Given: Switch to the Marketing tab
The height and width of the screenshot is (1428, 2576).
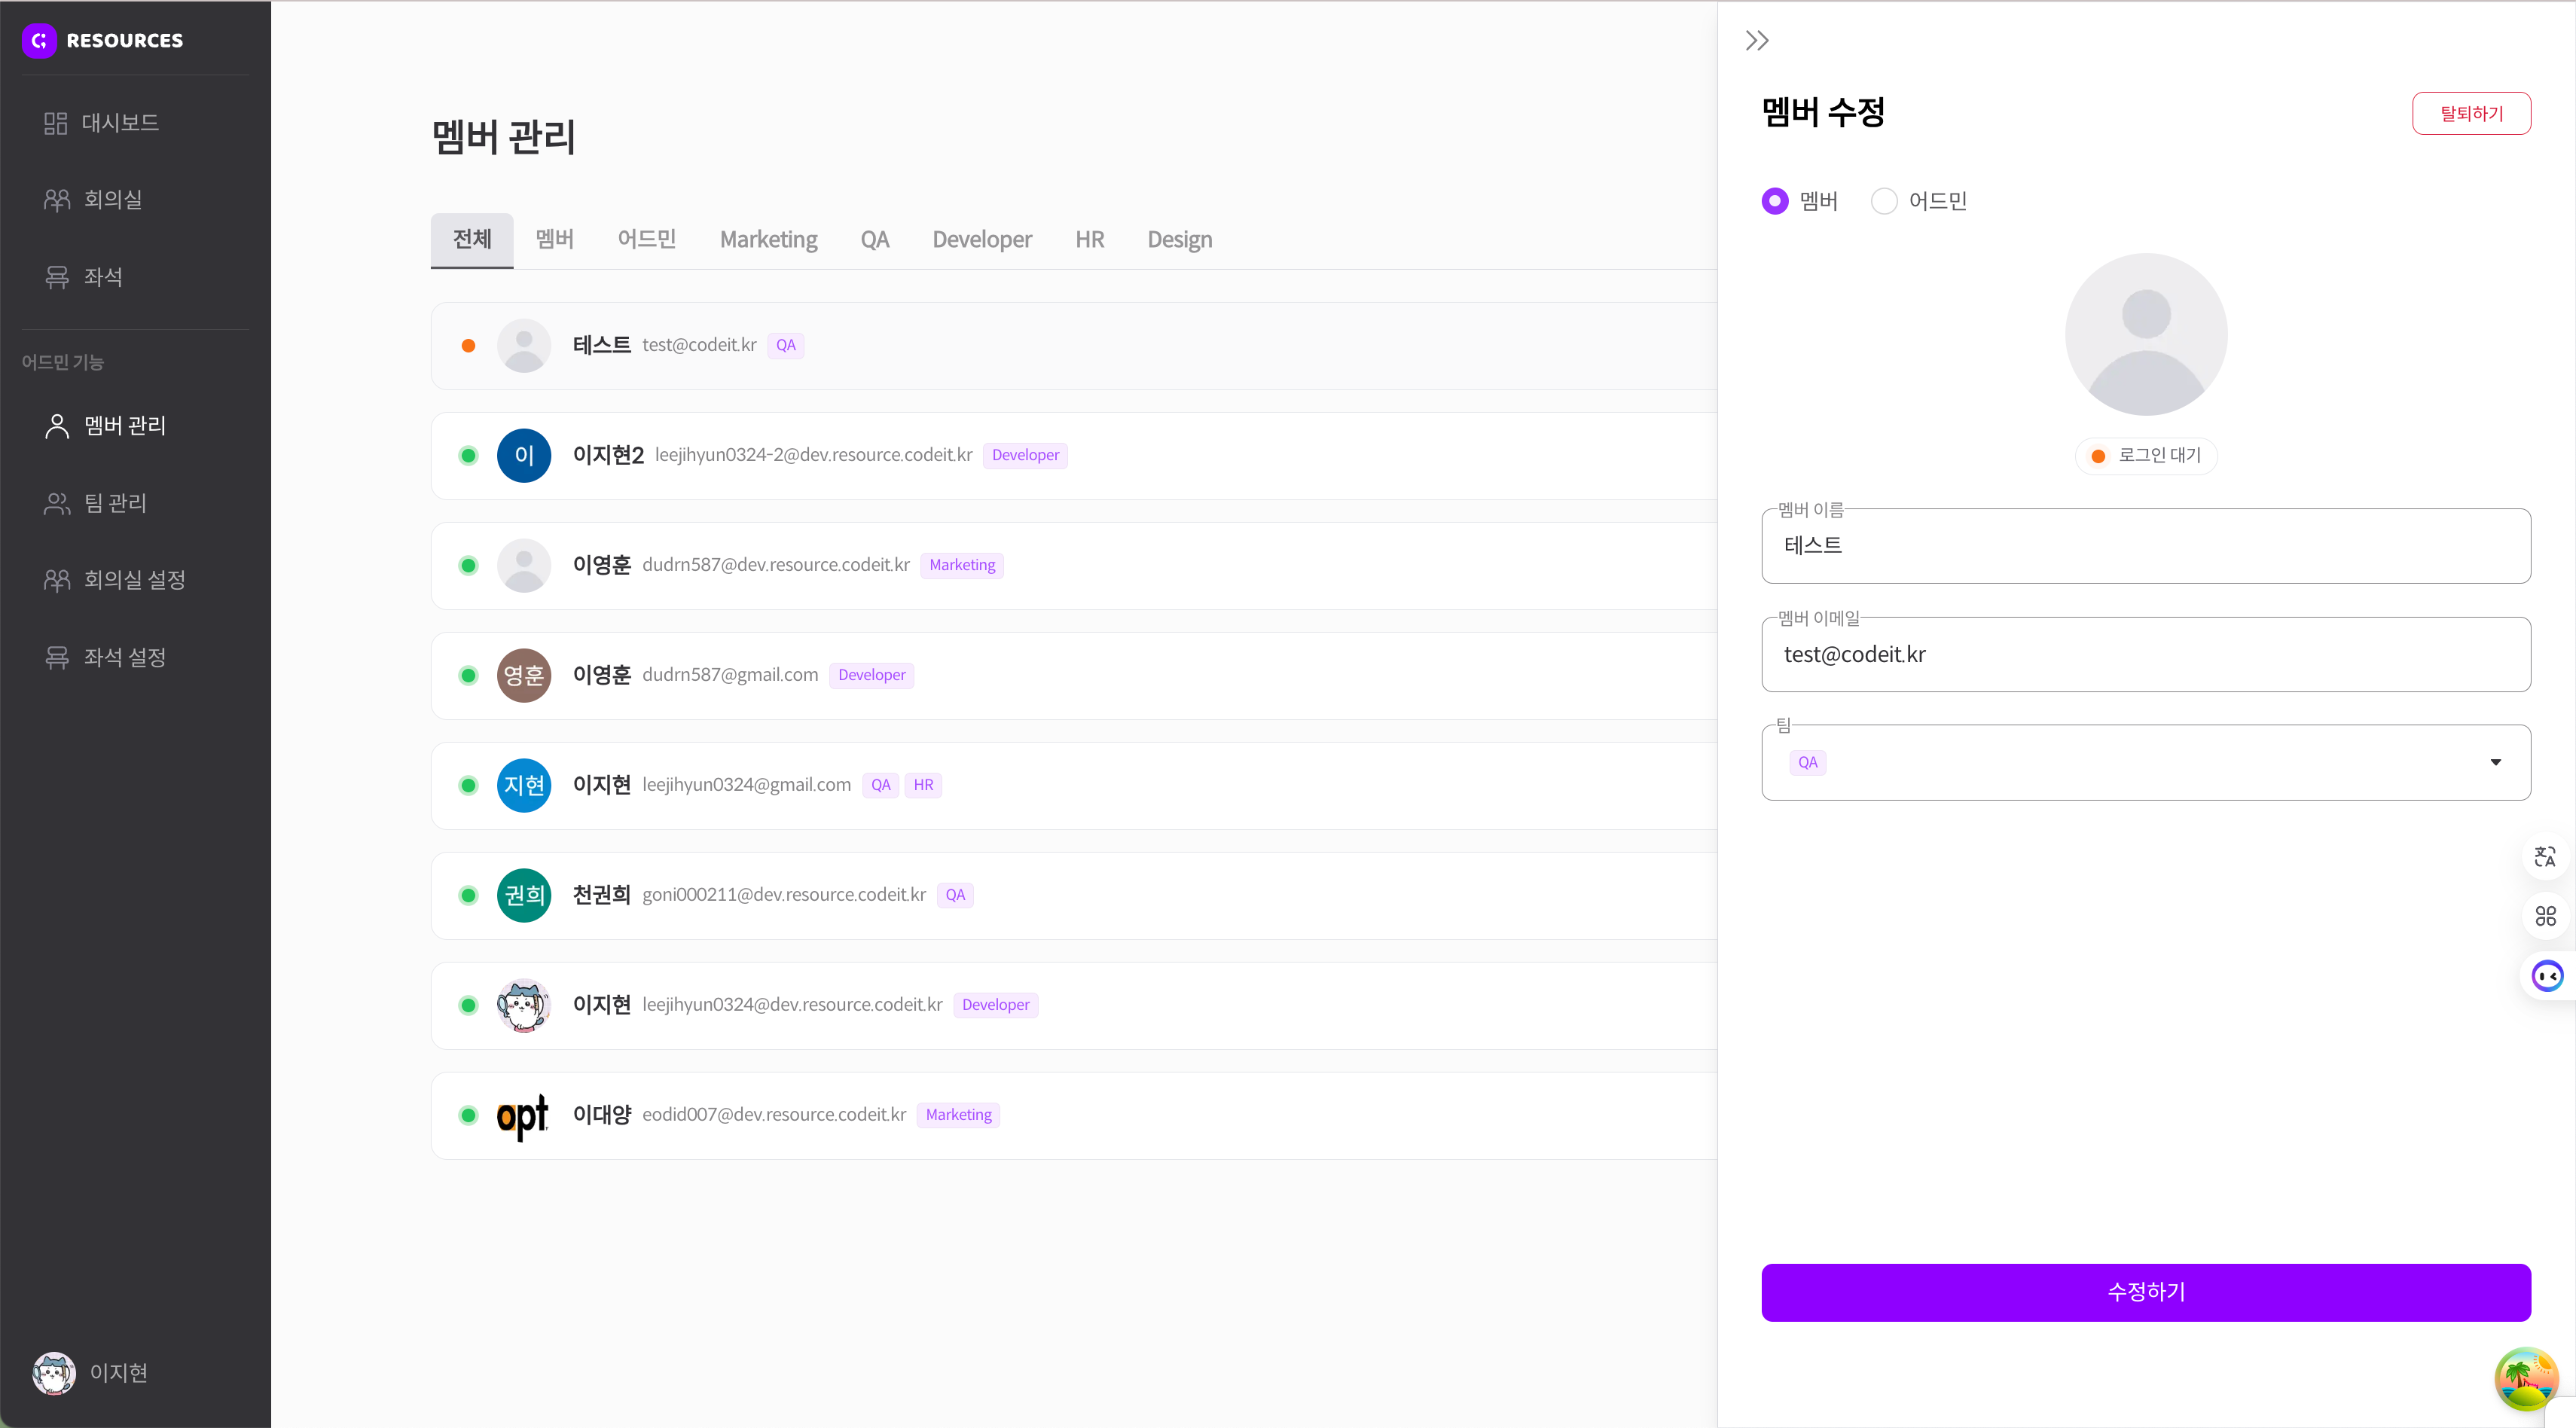Looking at the screenshot, I should 768,240.
